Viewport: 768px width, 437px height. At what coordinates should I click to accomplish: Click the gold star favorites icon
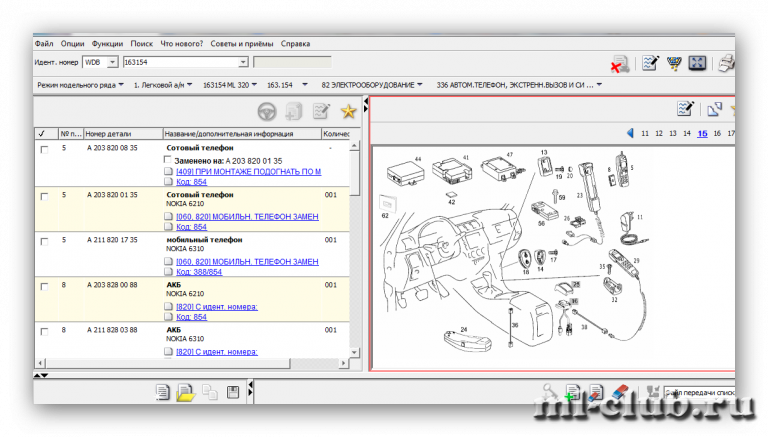[348, 112]
